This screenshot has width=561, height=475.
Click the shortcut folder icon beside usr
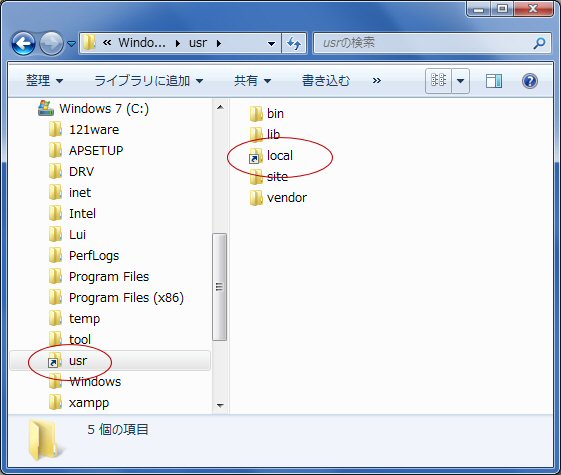(55, 360)
